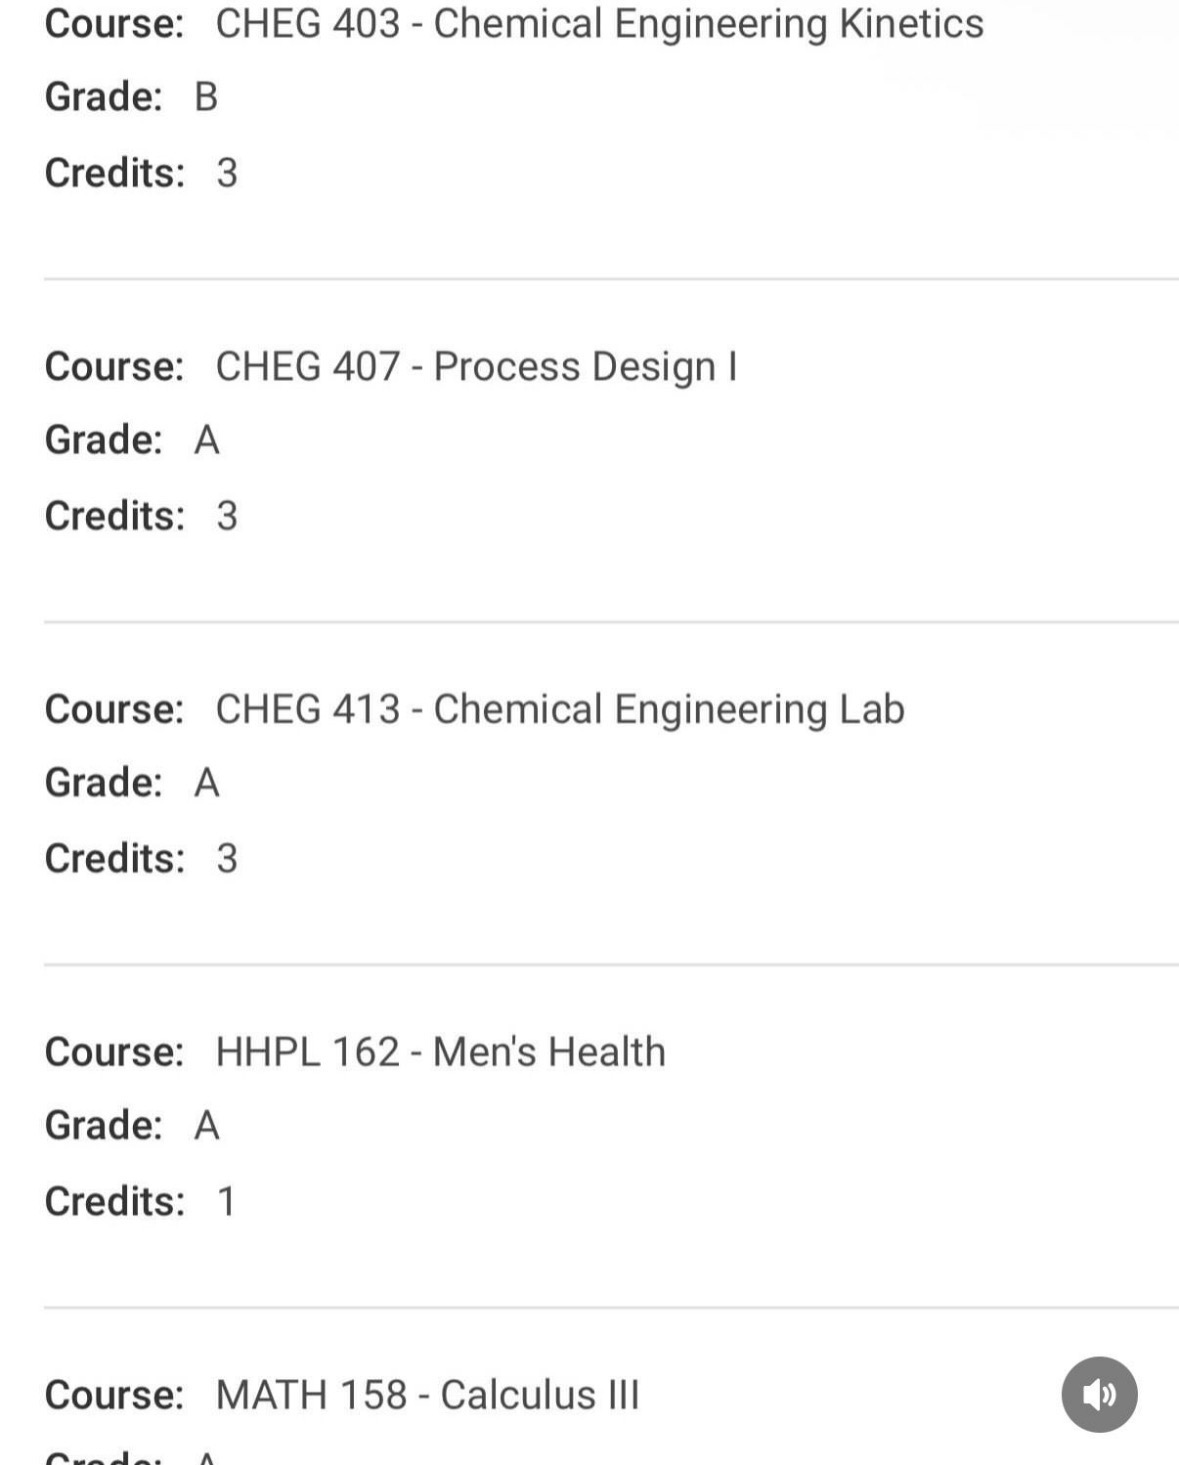This screenshot has height=1465, width=1179.
Task: Click the credits value 3 for CHEG 403
Action: 227,173
